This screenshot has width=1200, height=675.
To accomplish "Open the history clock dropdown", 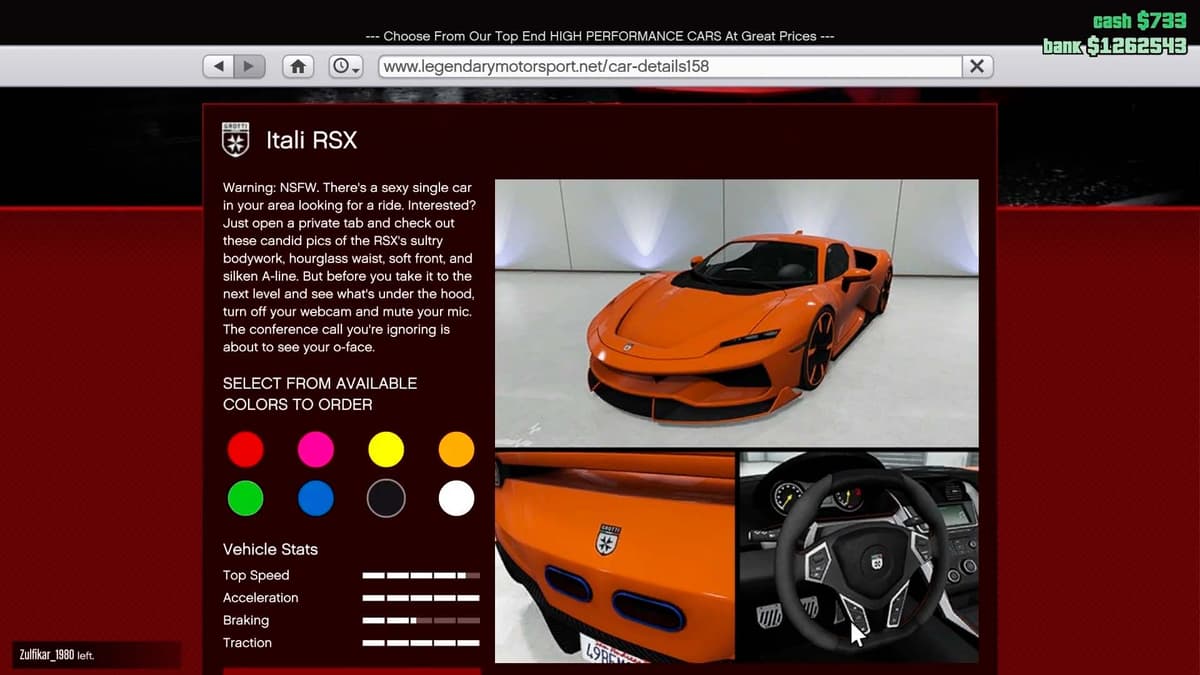I will [x=346, y=66].
